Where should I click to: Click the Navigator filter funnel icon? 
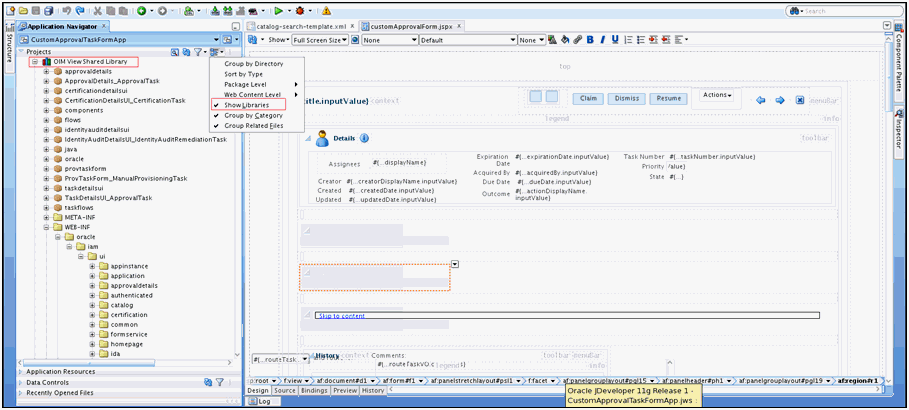[x=198, y=52]
